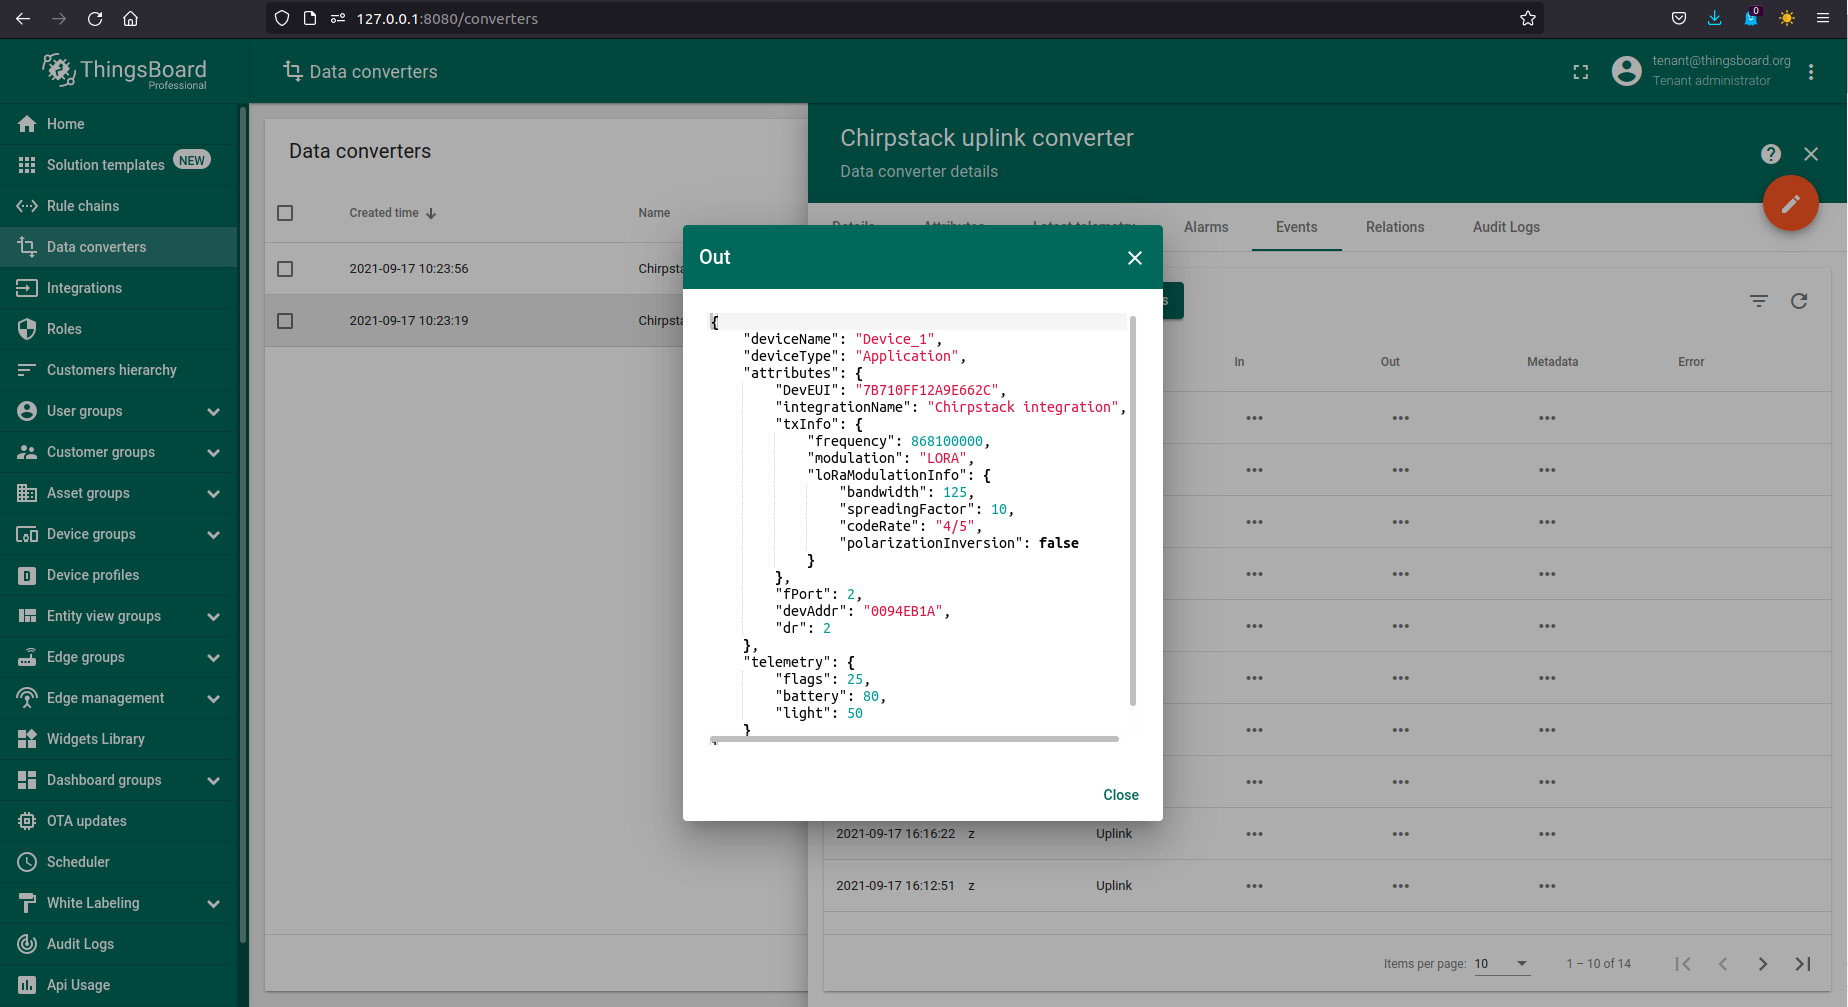Open the user account menu dots

(1810, 72)
